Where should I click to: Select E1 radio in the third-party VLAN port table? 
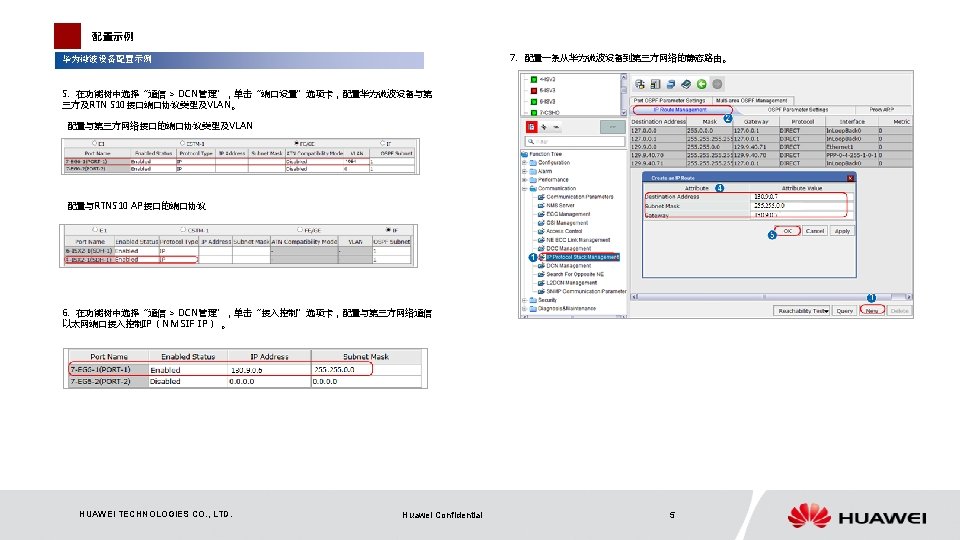[x=95, y=143]
